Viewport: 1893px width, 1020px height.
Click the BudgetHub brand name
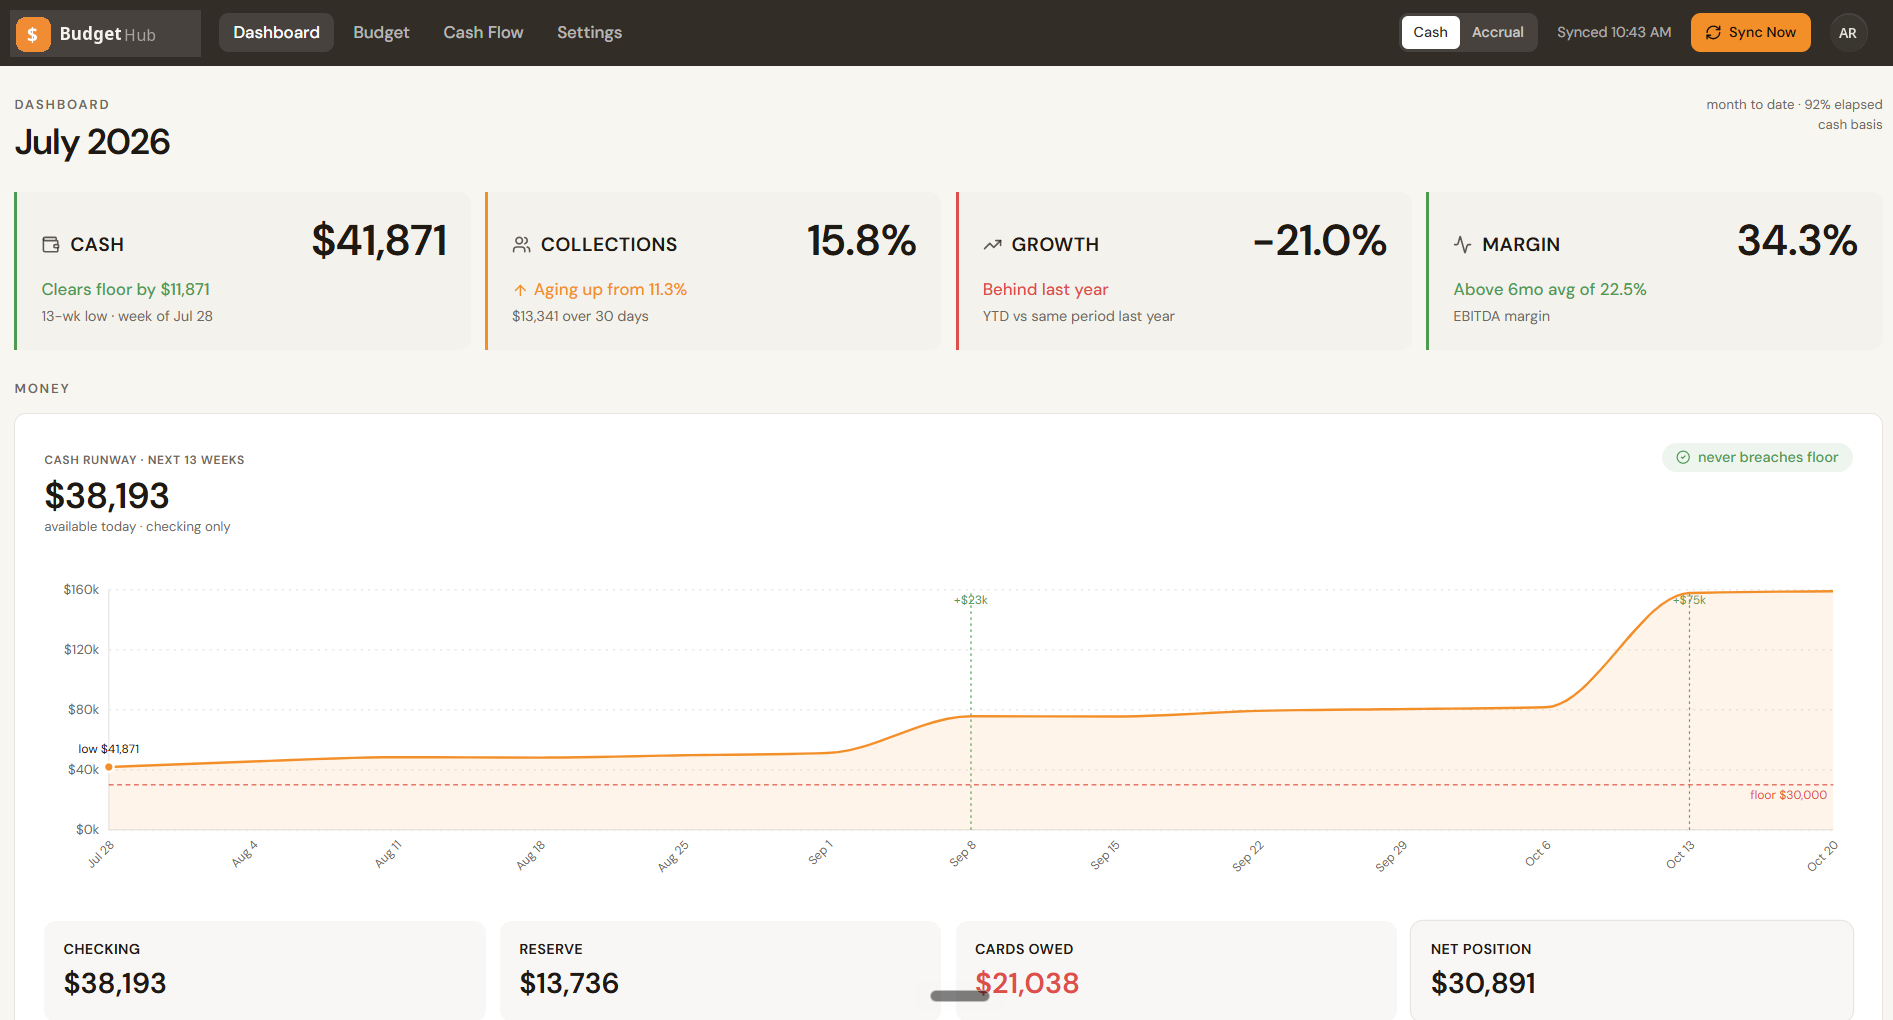pyautogui.click(x=107, y=34)
